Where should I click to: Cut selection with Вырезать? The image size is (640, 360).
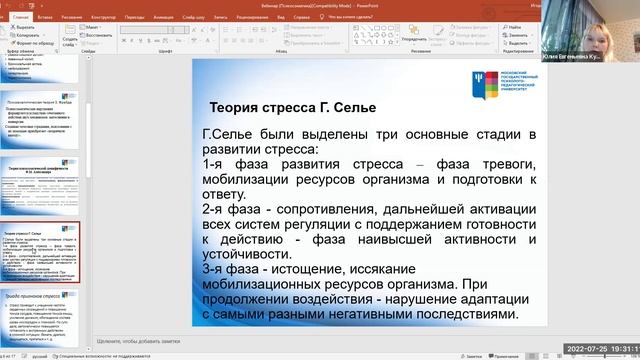click(x=23, y=27)
